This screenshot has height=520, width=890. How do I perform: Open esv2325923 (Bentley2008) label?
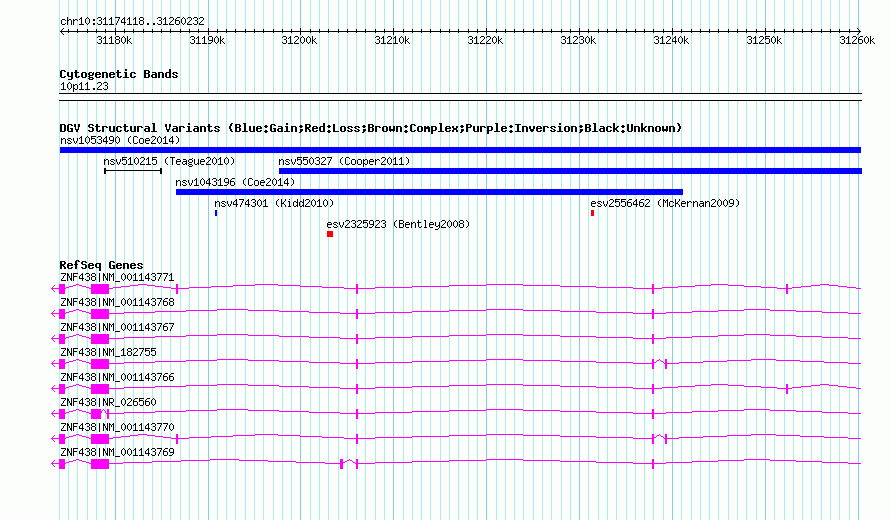coord(398,224)
